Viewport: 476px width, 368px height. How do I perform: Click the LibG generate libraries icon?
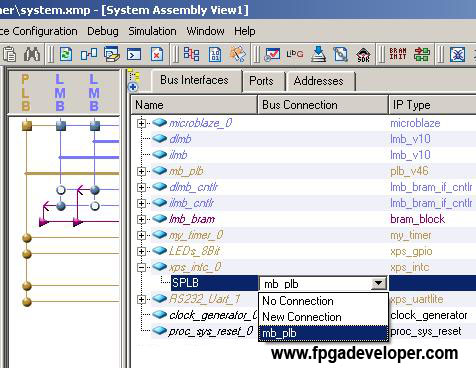295,54
